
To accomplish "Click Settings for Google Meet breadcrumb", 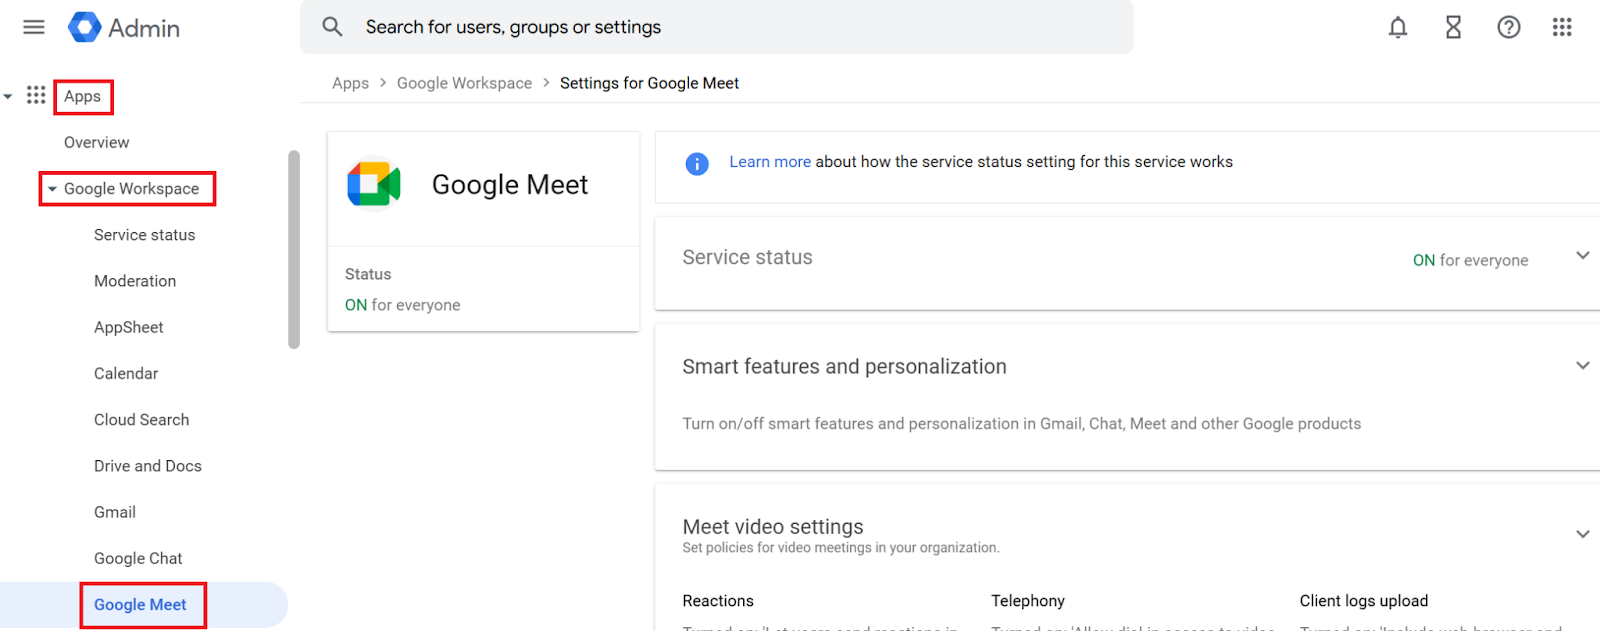I will click(x=649, y=83).
